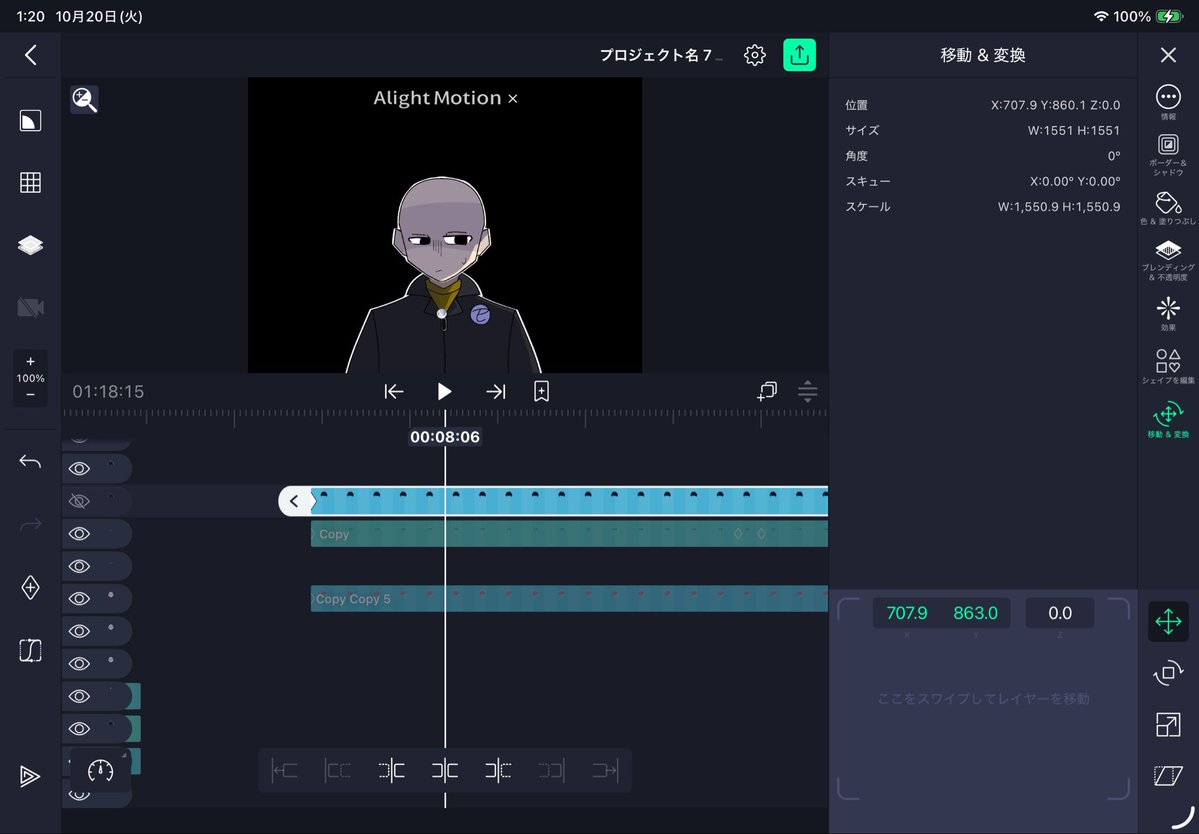The height and width of the screenshot is (834, 1199).
Task: Play the timeline preview
Action: click(444, 391)
